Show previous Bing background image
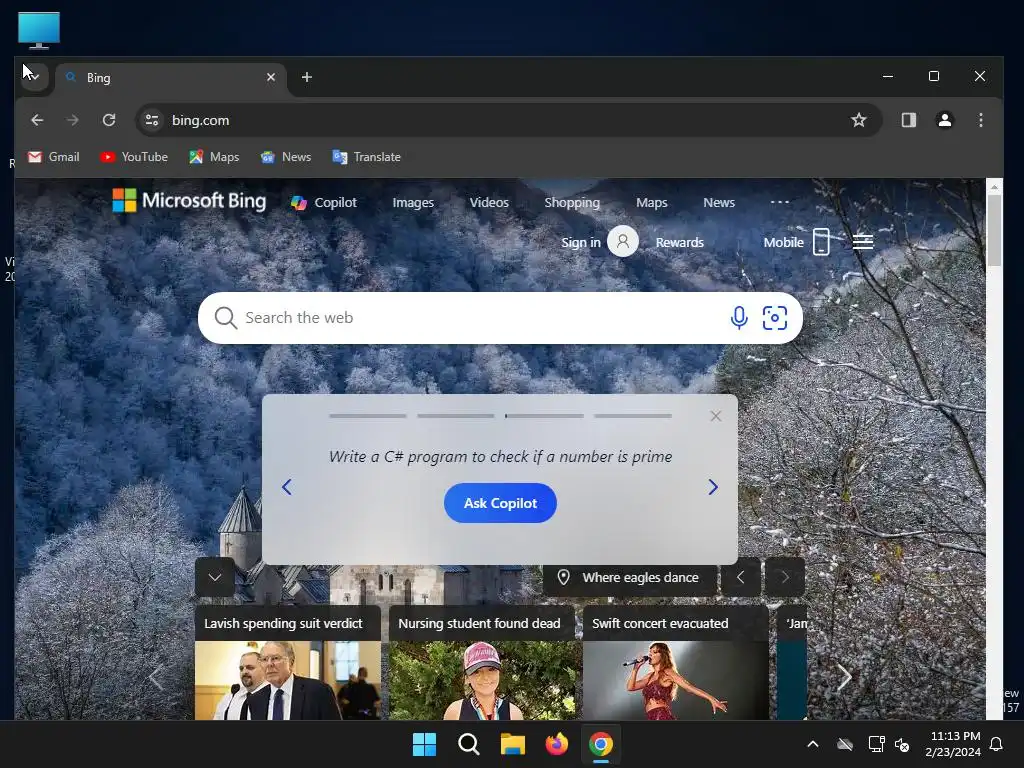 (741, 577)
